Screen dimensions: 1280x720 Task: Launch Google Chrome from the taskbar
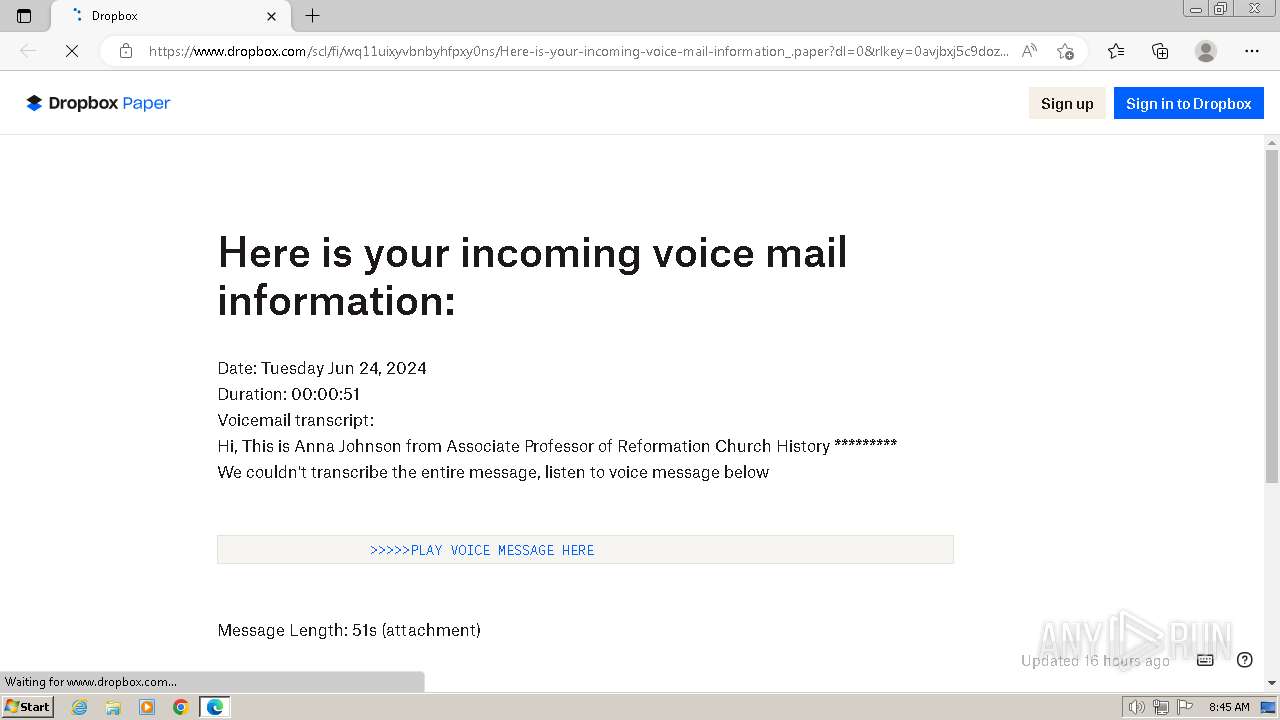pyautogui.click(x=181, y=707)
